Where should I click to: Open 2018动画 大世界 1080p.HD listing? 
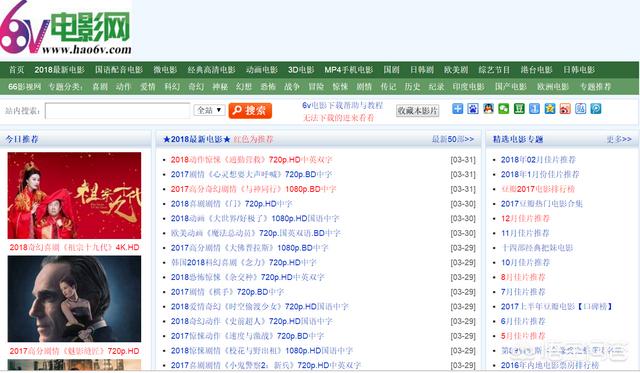(x=255, y=218)
